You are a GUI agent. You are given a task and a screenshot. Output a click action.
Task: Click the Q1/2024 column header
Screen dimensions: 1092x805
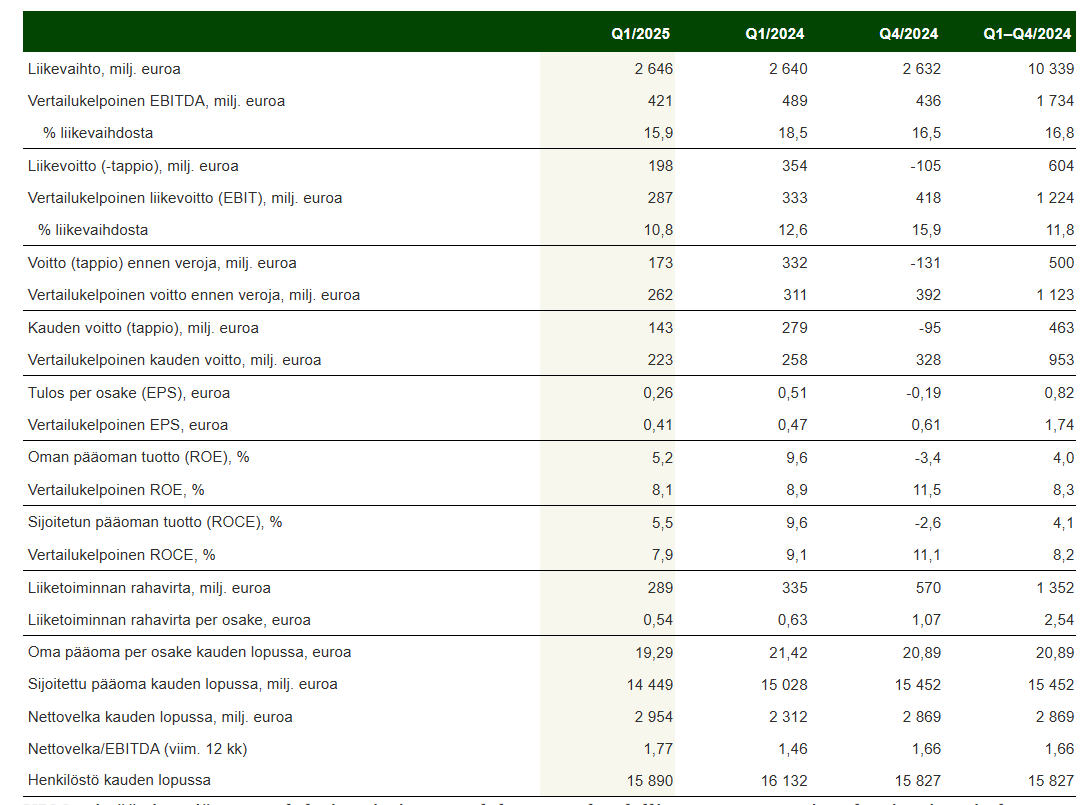tap(774, 33)
